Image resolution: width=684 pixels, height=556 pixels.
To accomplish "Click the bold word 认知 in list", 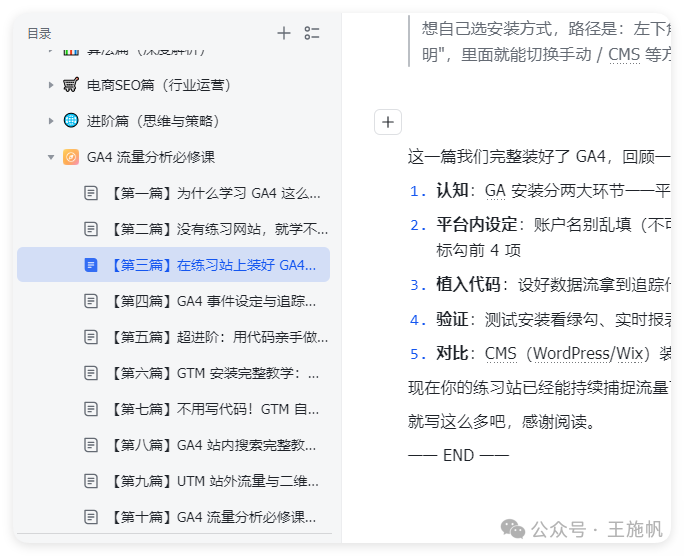I will point(452,191).
